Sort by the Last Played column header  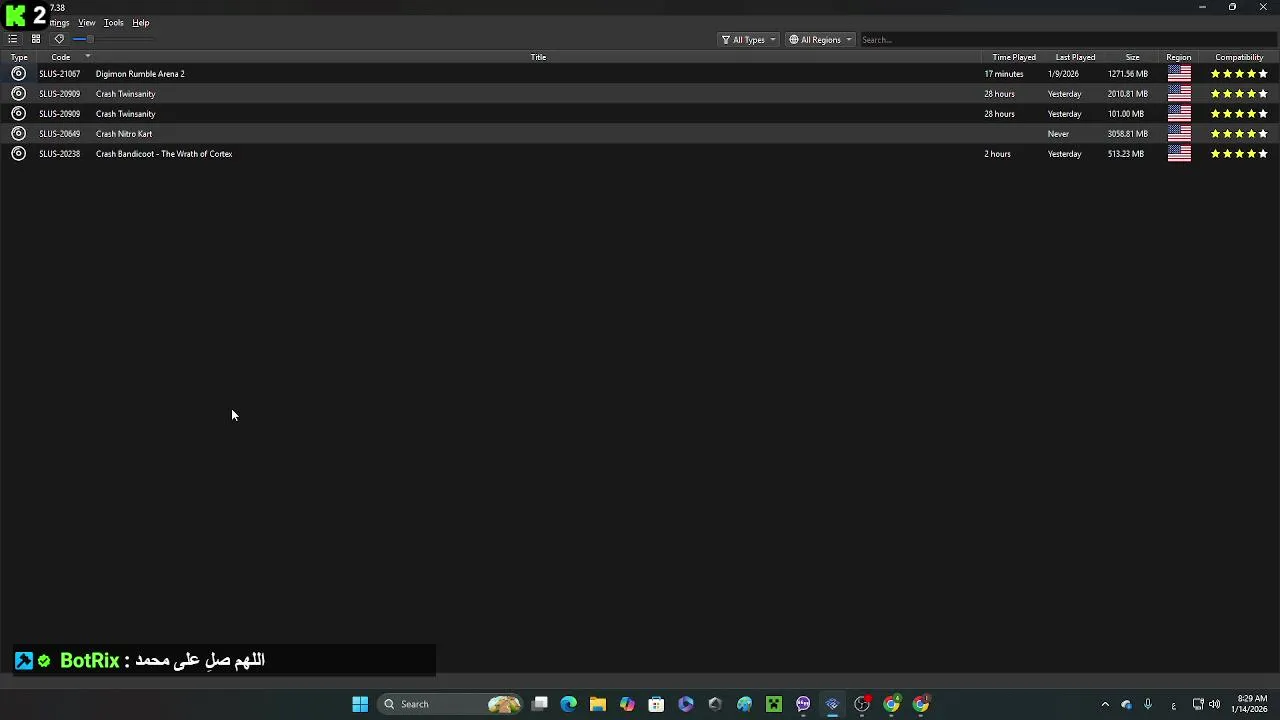[x=1075, y=57]
